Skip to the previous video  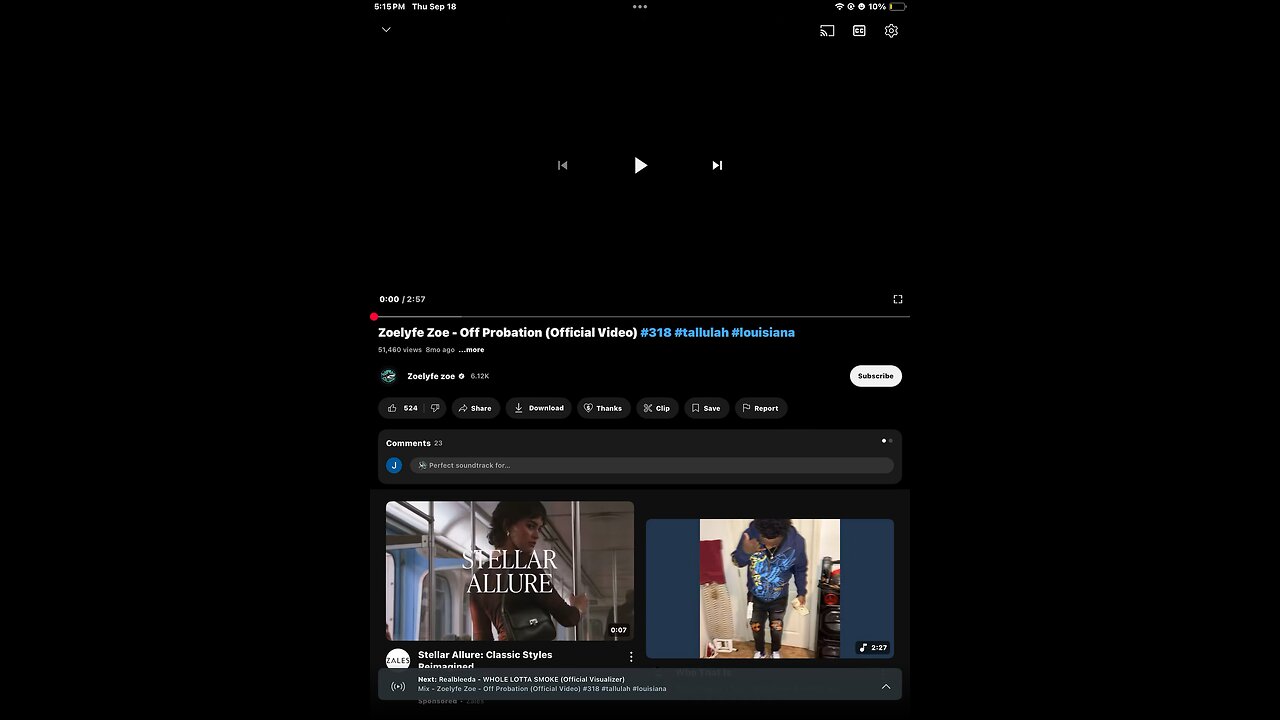[x=562, y=165]
